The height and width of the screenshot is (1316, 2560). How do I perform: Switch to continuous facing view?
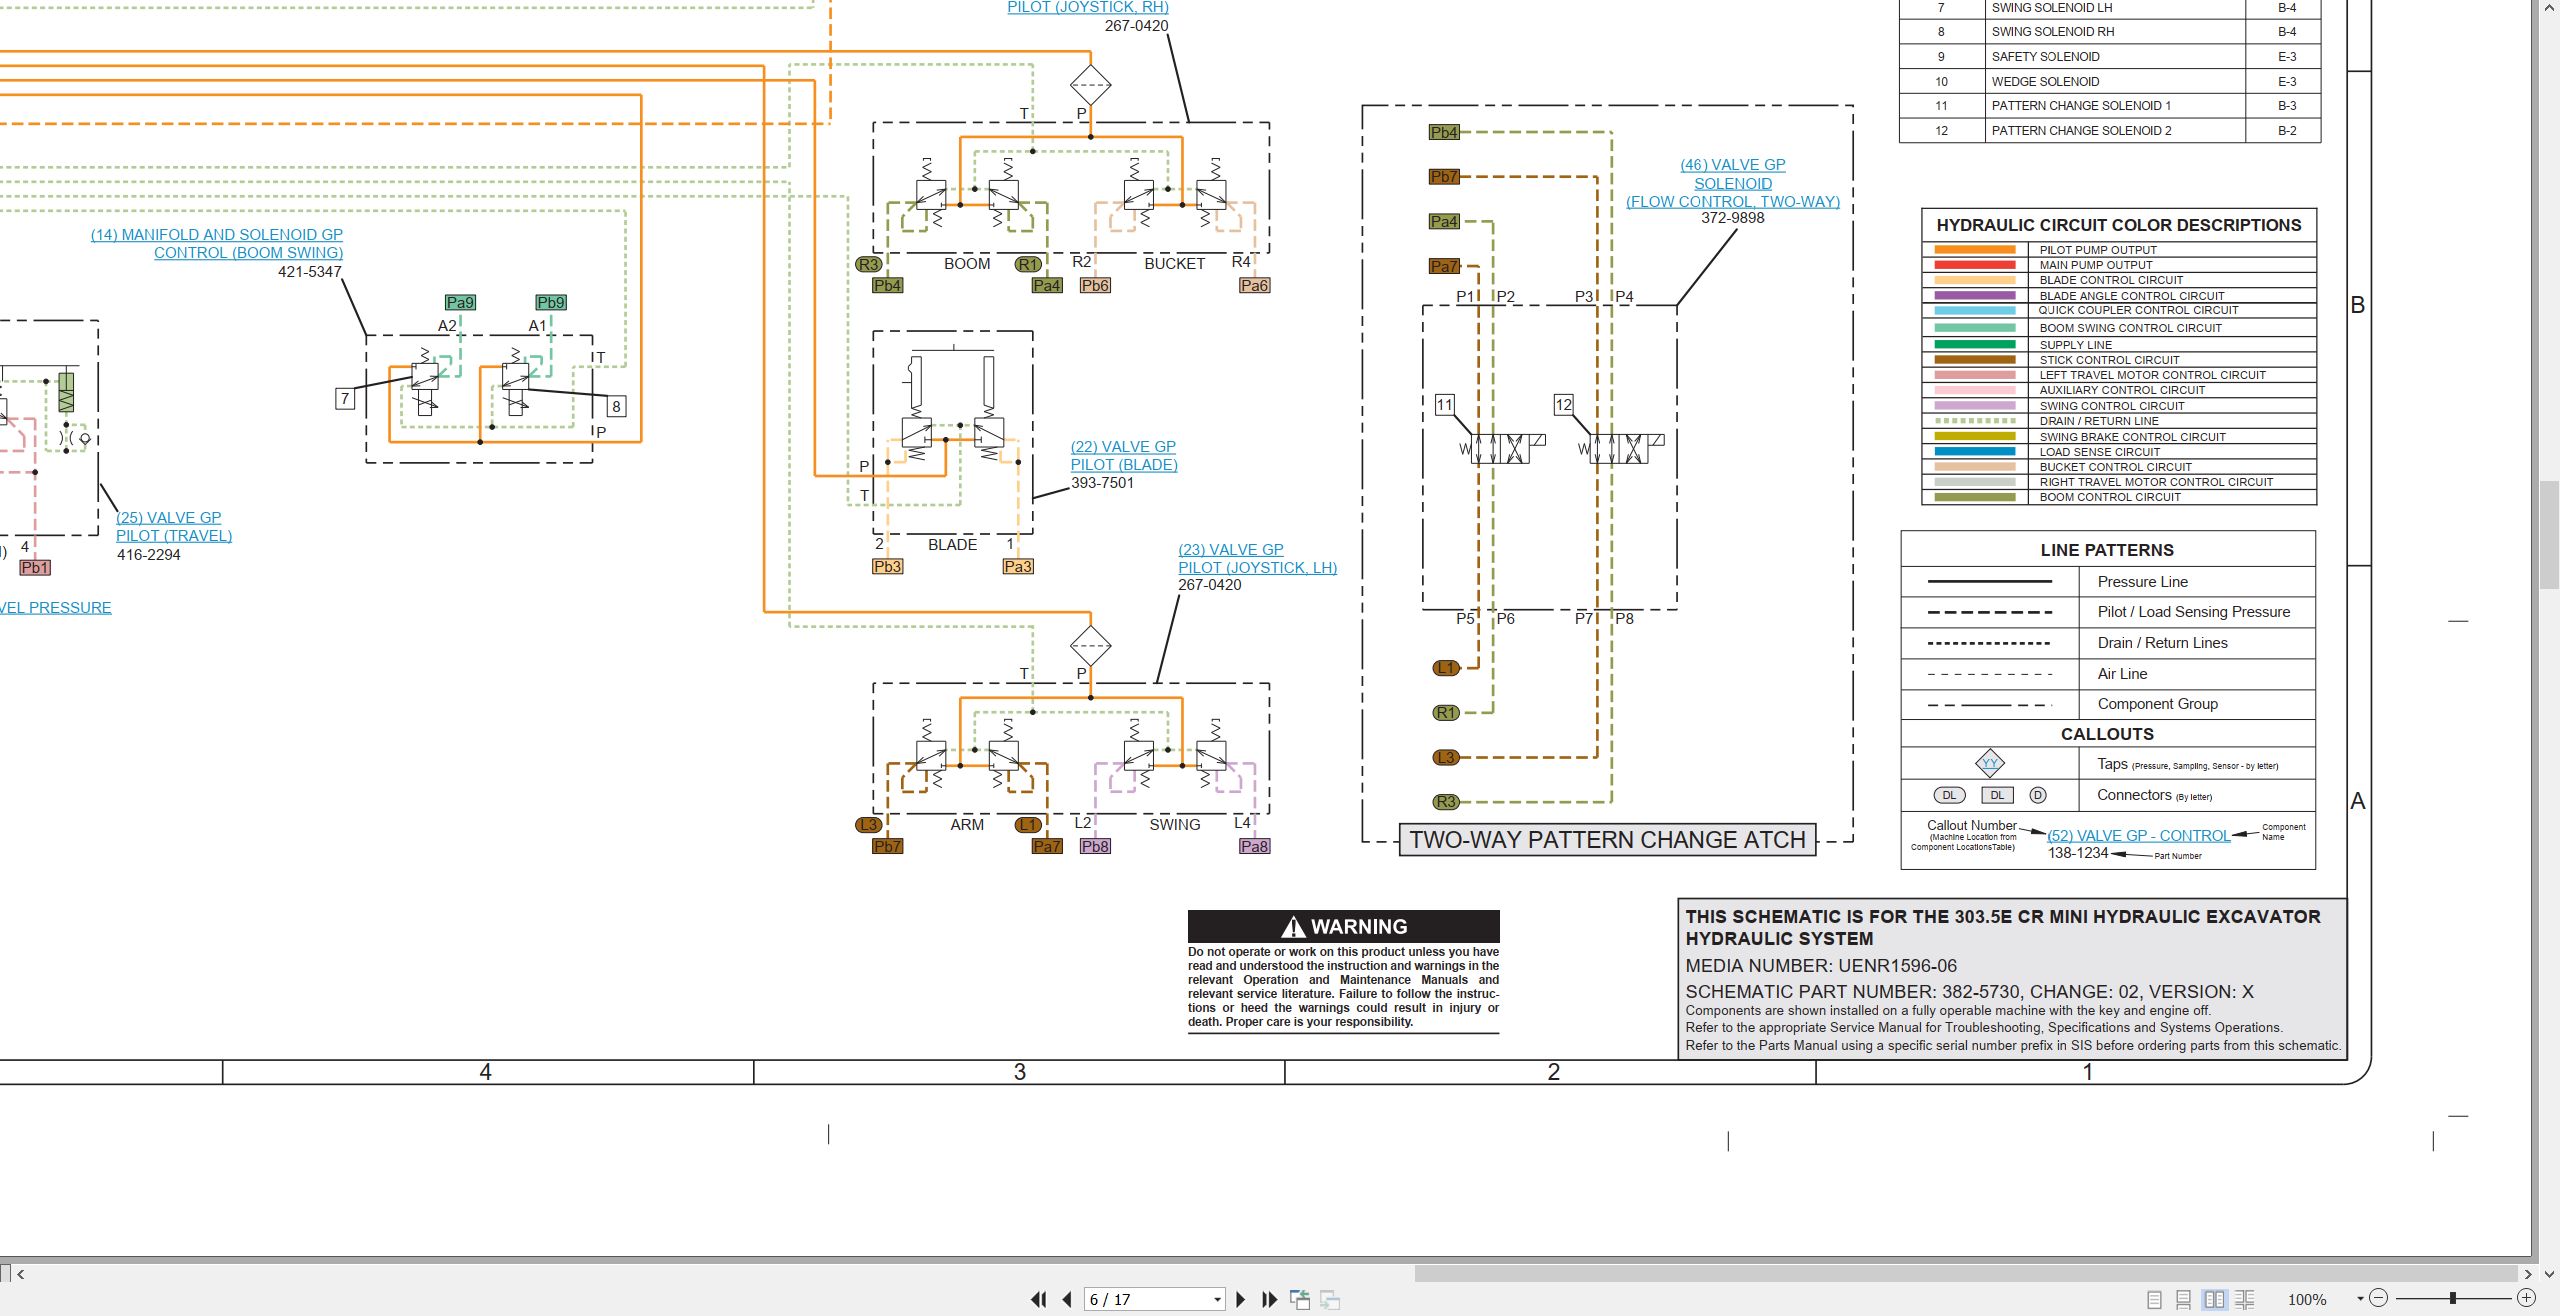click(2245, 1299)
